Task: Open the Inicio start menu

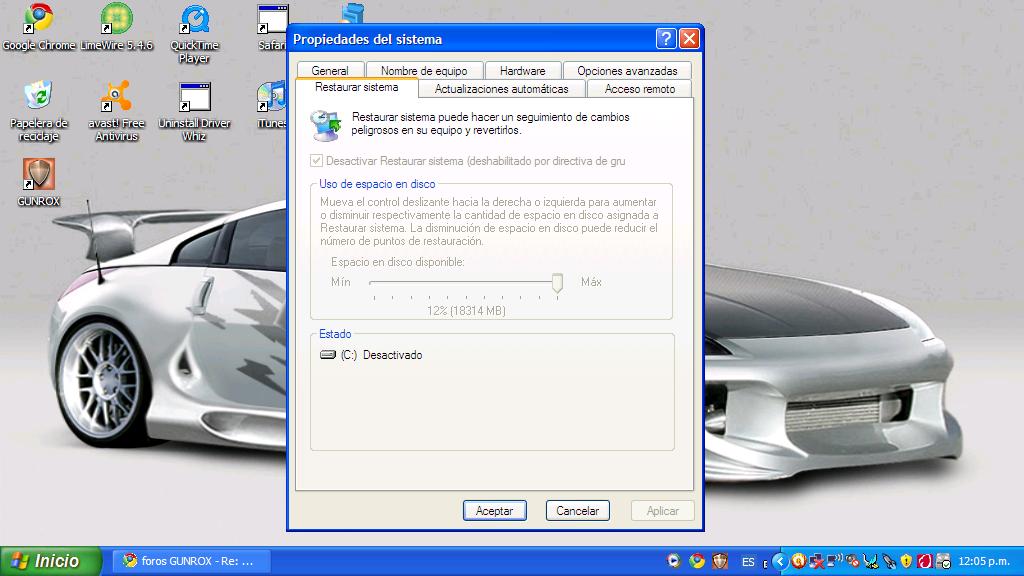Action: click(51, 561)
